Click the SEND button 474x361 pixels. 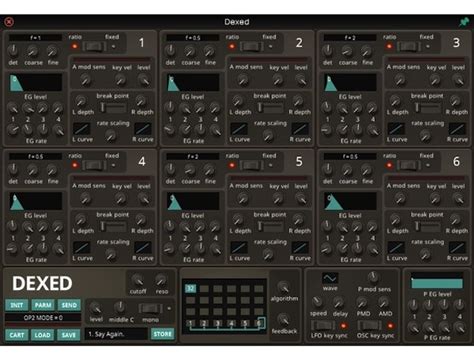click(x=69, y=305)
